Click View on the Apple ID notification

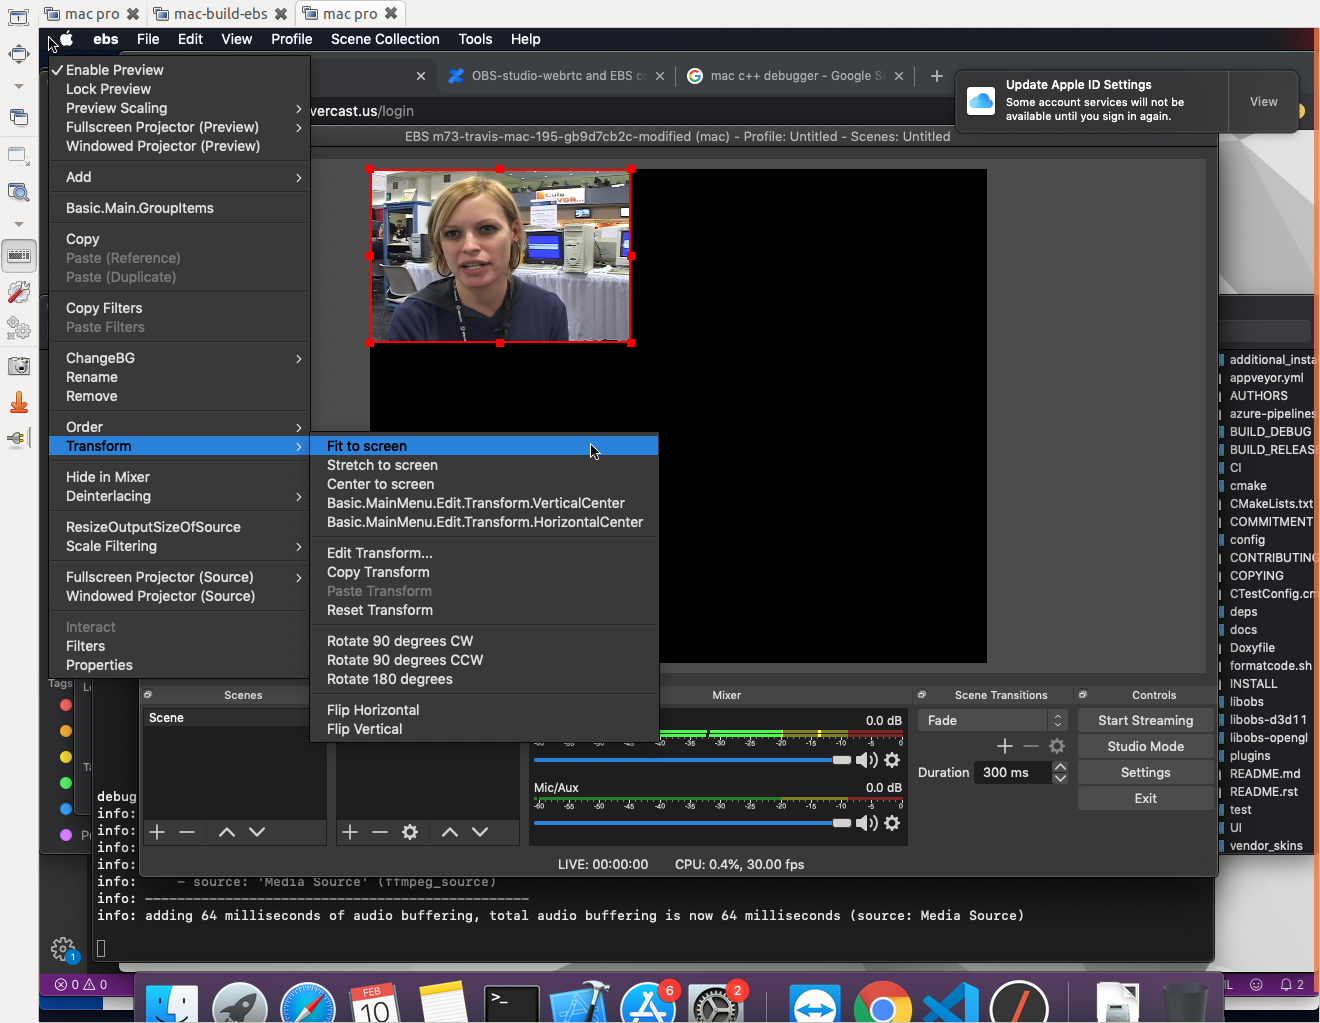coord(1263,101)
